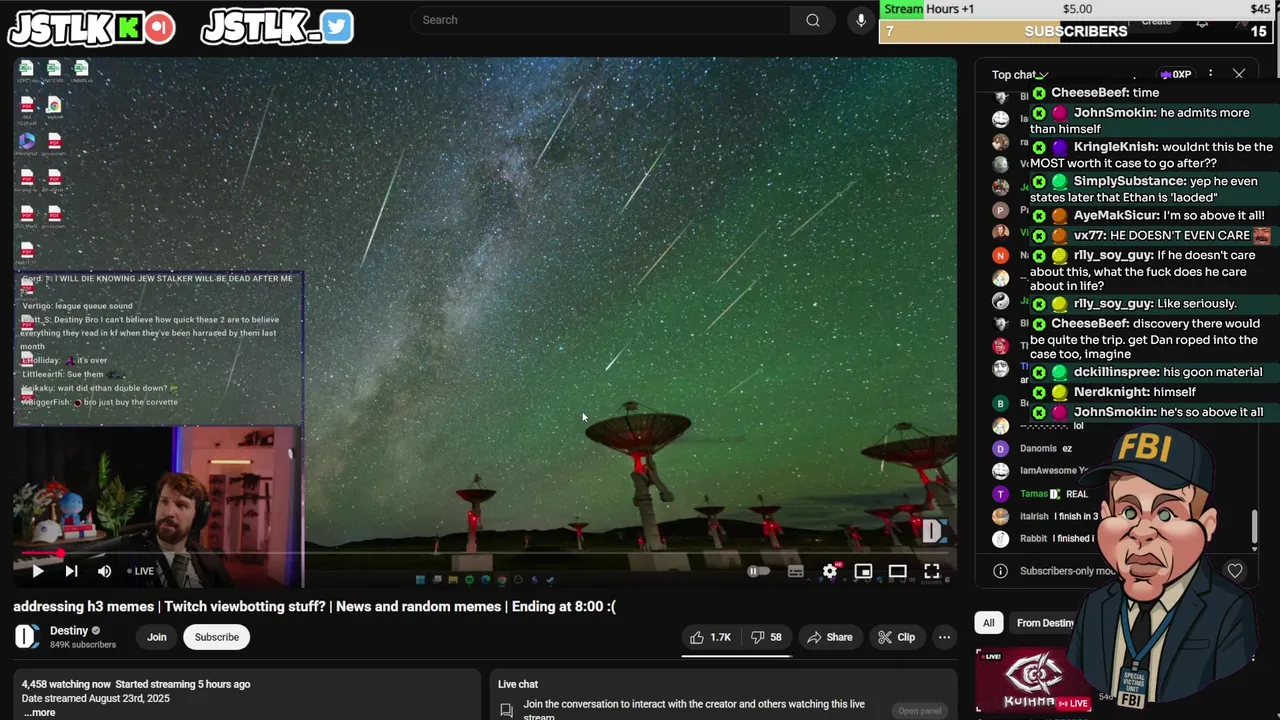Click the orange 'P' avatar in chat

(x=1000, y=211)
